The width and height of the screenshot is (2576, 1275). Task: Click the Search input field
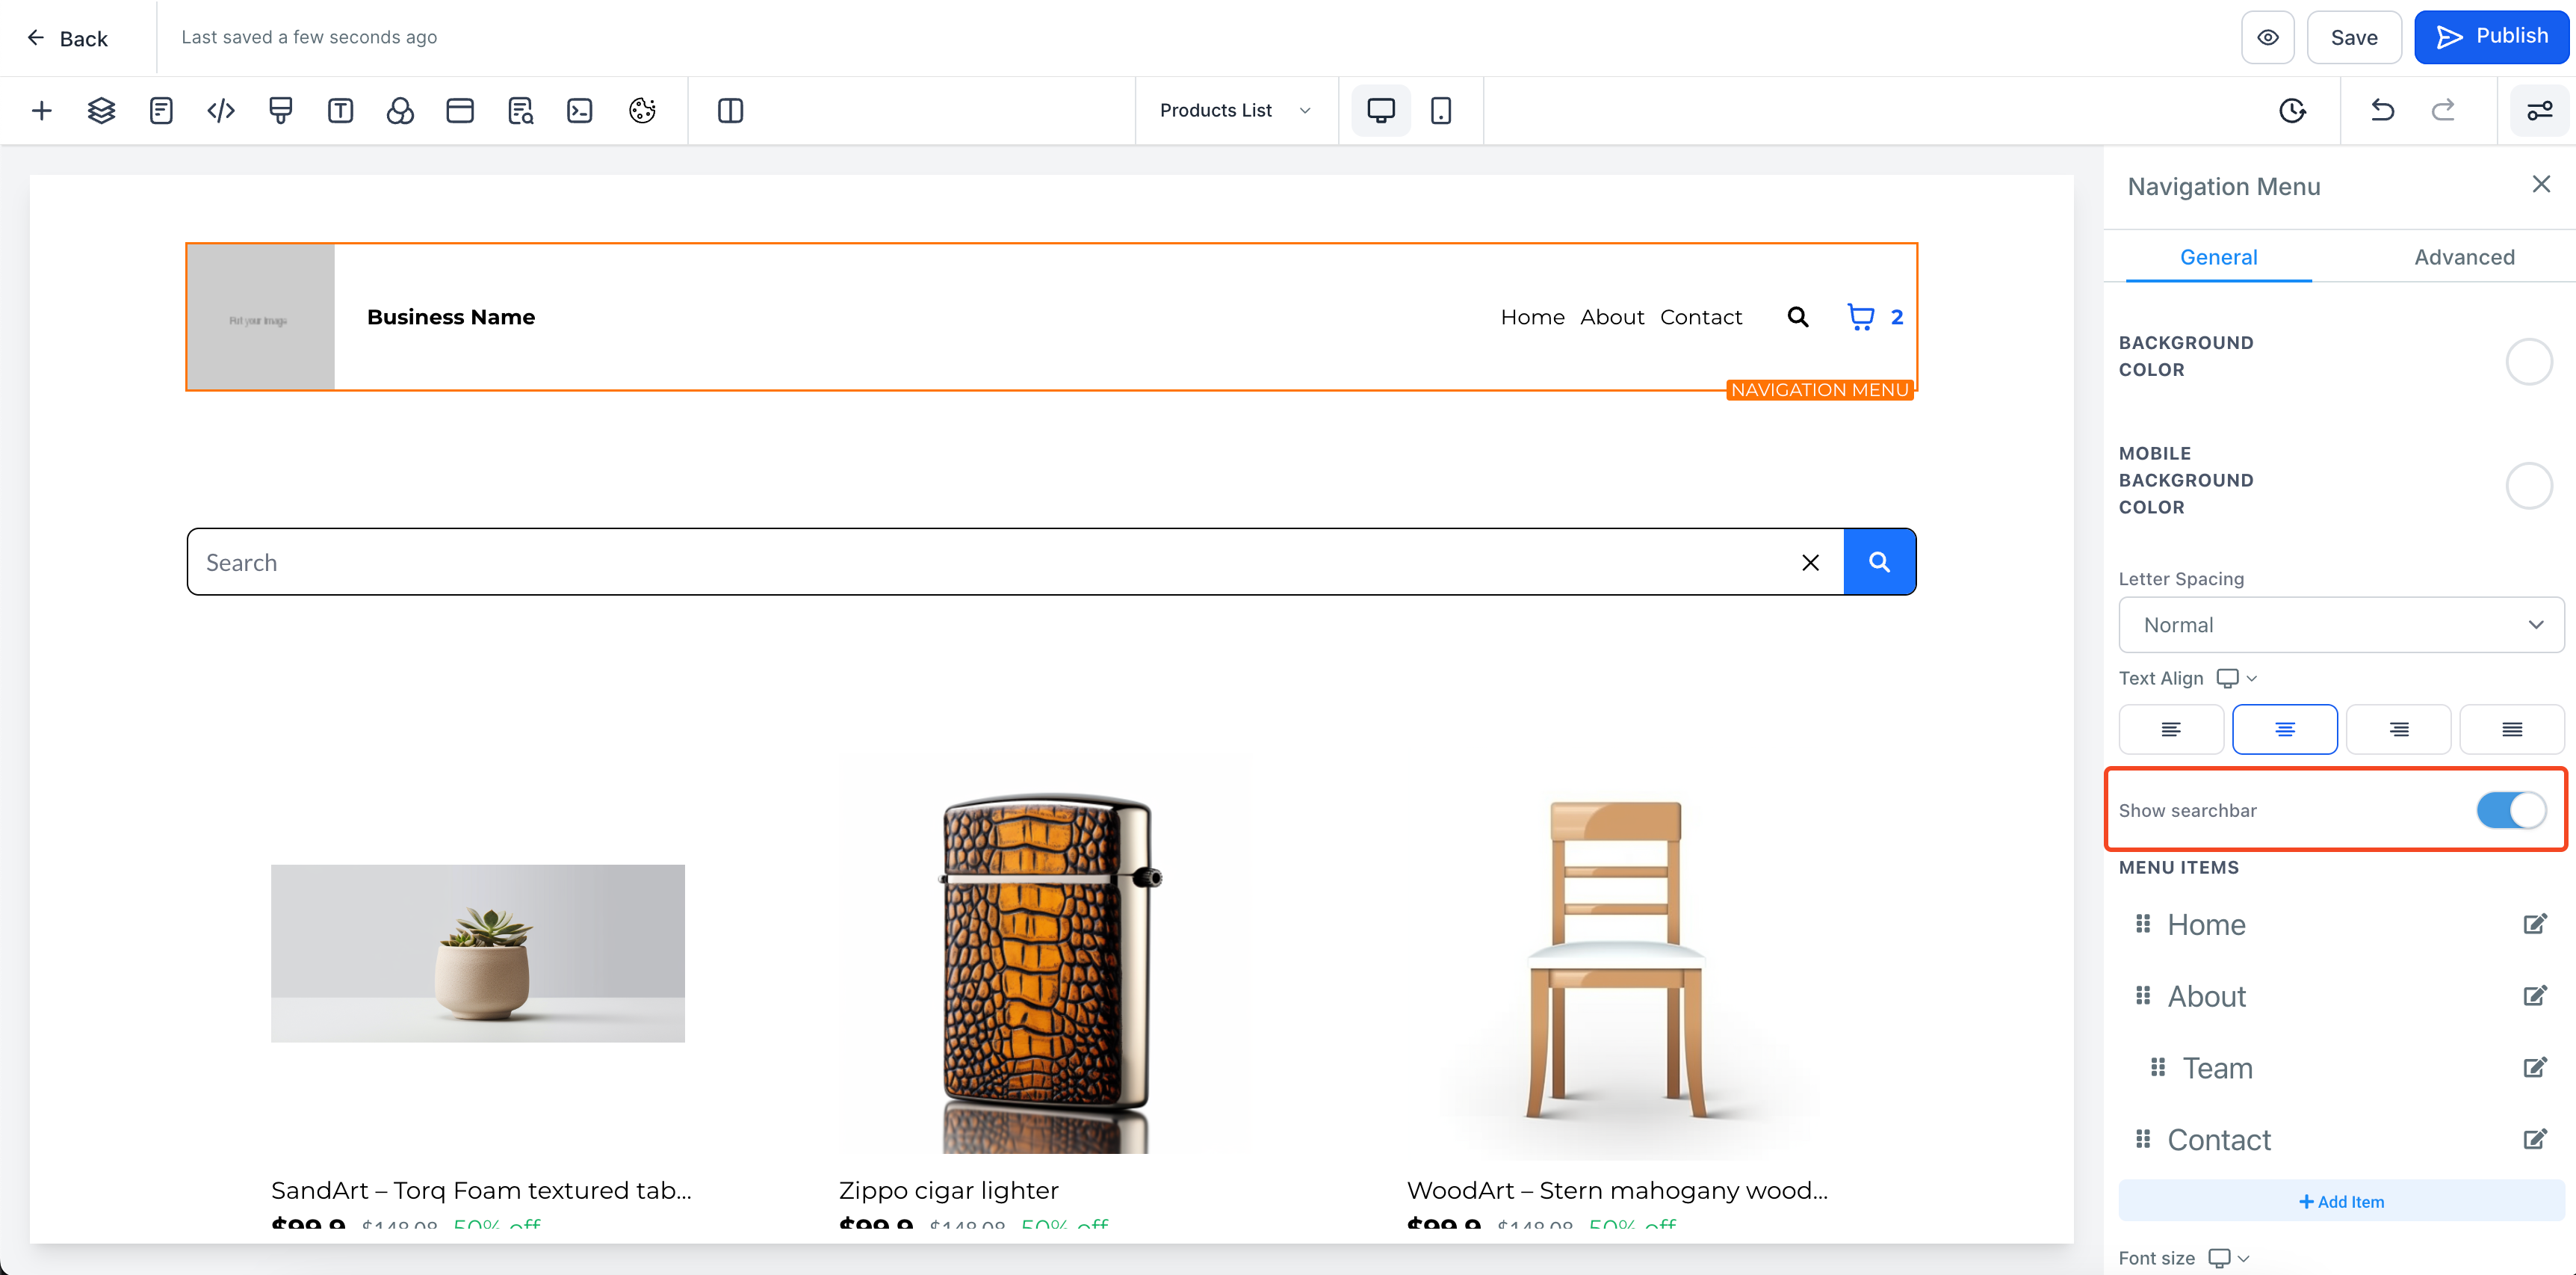[990, 562]
